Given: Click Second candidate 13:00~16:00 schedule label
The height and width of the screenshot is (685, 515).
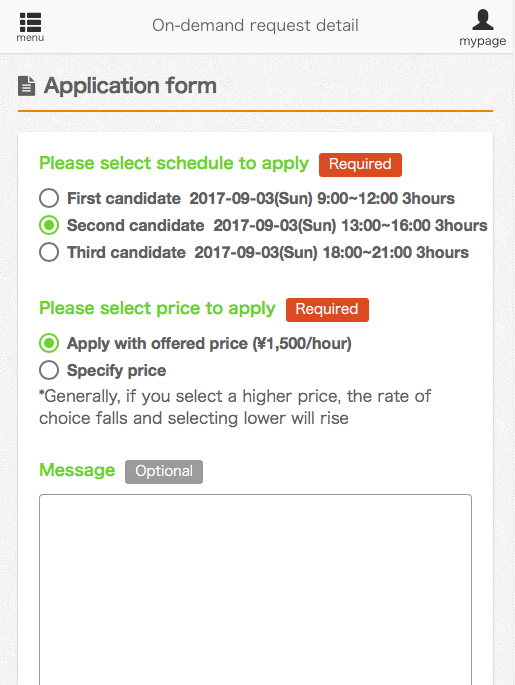Looking at the screenshot, I should 277,225.
